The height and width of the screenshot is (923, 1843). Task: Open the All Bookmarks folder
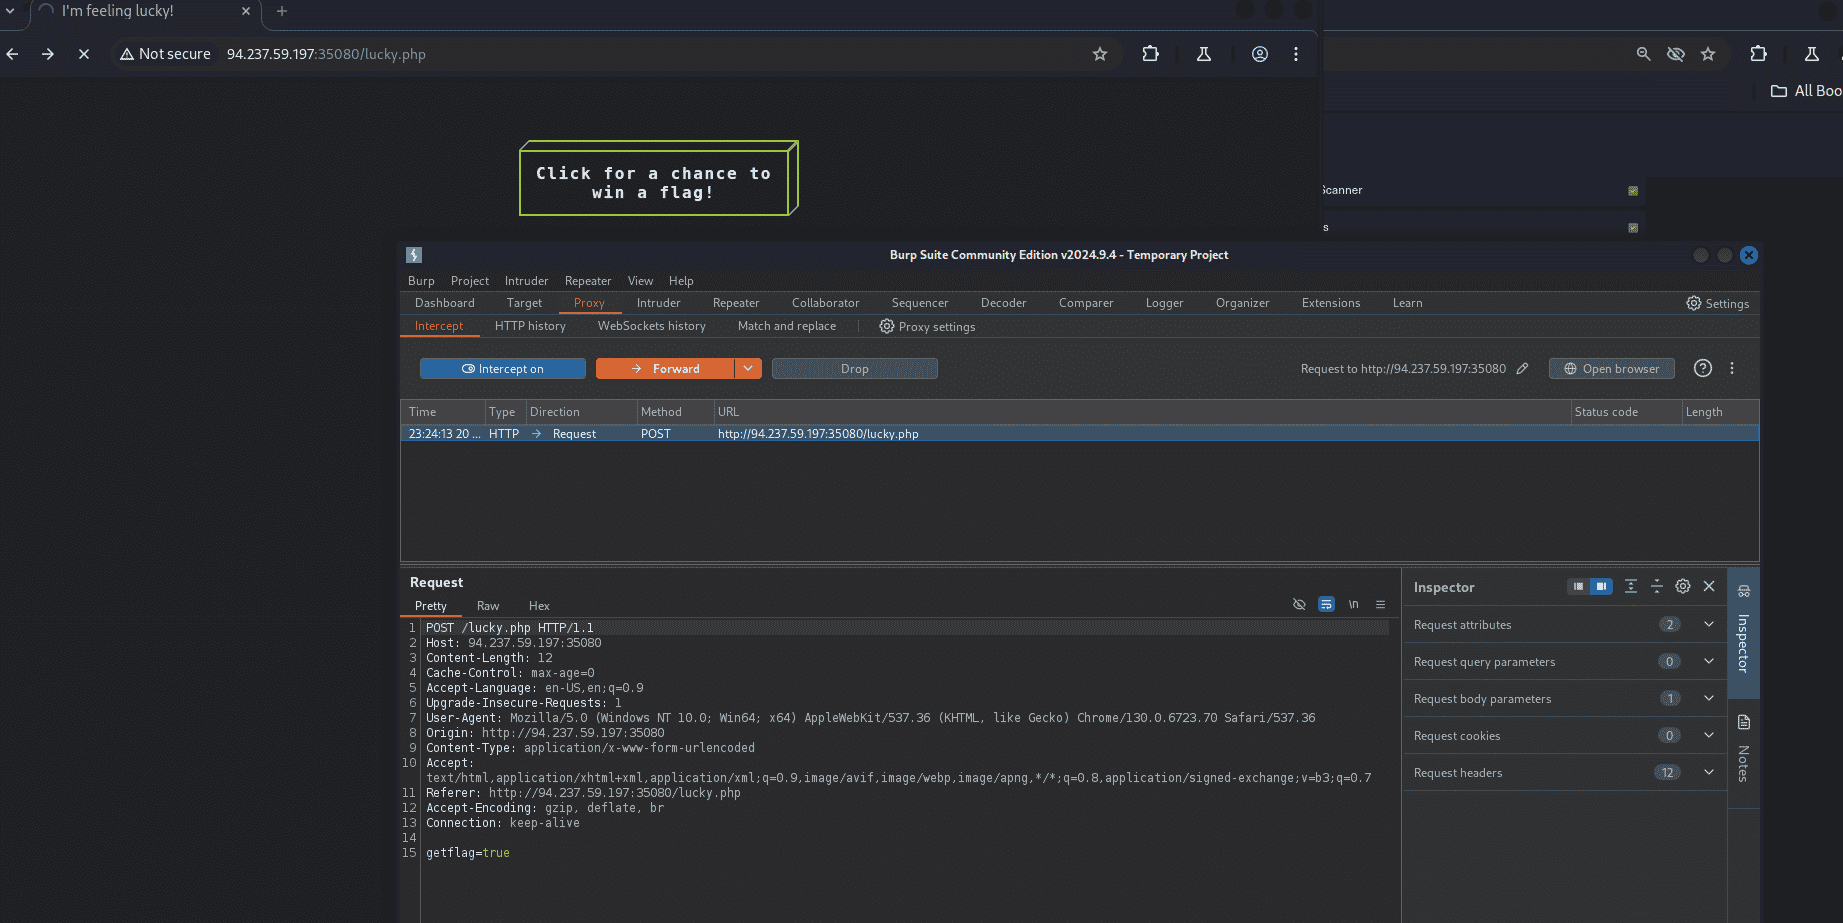1806,91
